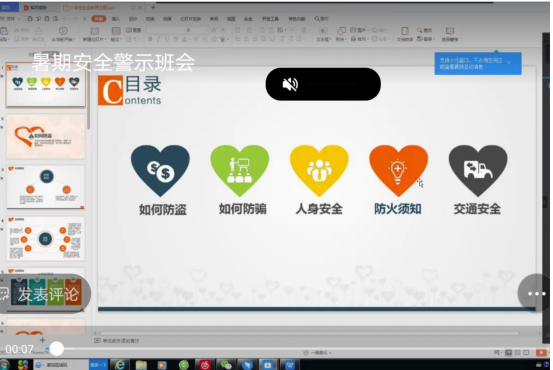This screenshot has height=370, width=553.
Task: Open the slide Layout icon
Action: (116, 31)
